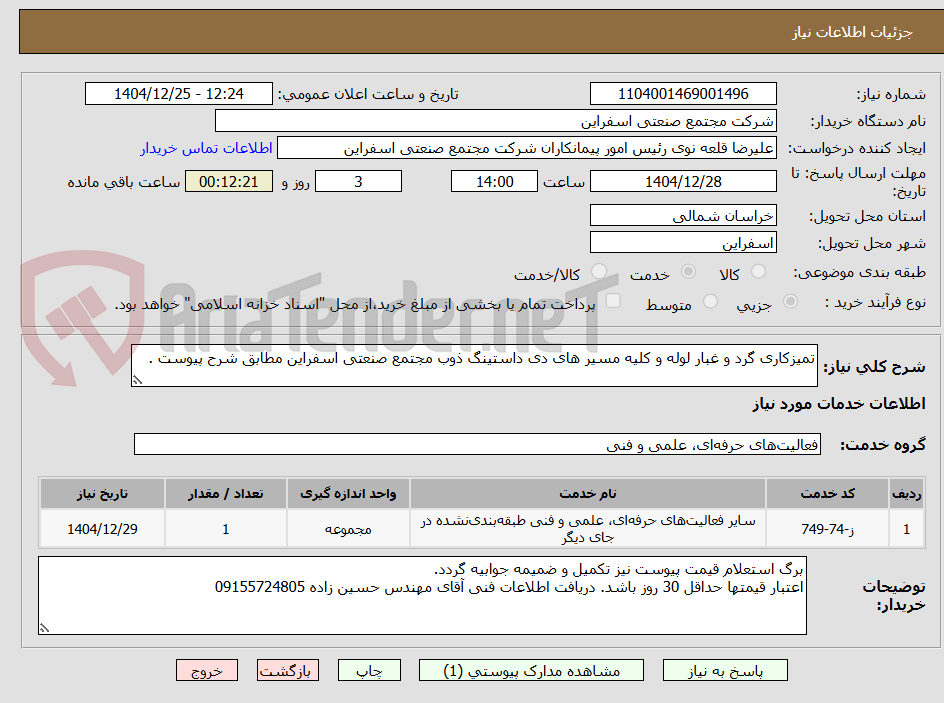Click the کد خدمت column header
Viewport: 944px width, 703px height.
tap(827, 494)
